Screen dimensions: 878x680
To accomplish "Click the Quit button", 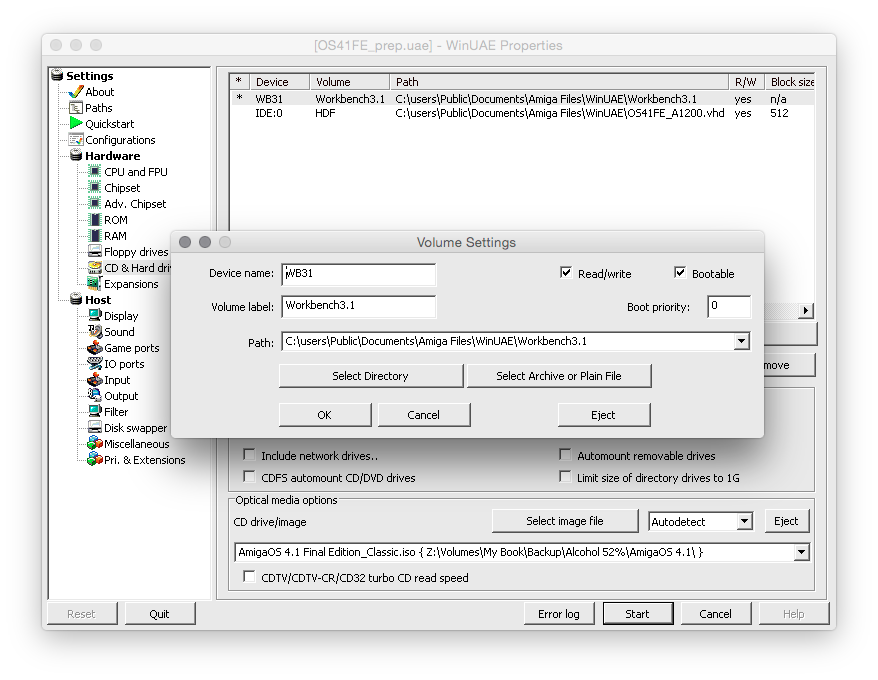I will [x=160, y=614].
